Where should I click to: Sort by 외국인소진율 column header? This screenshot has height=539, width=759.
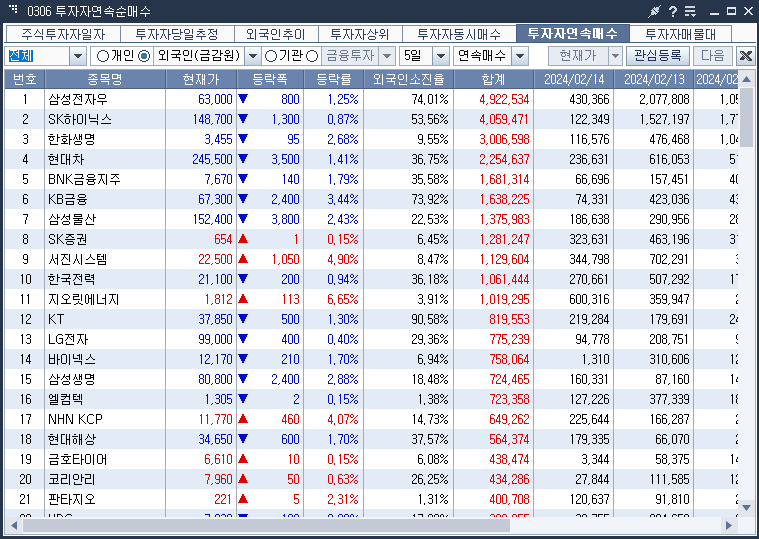[409, 79]
